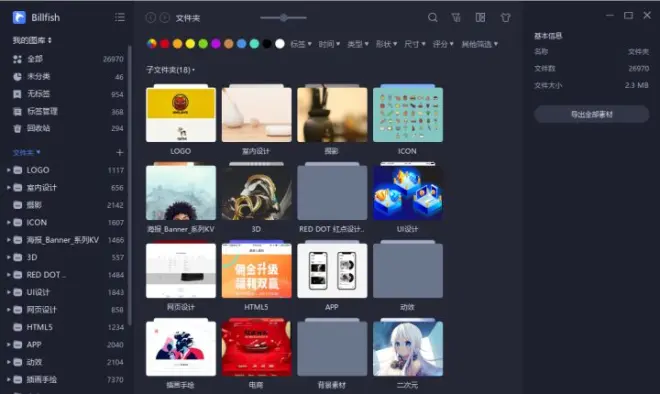The width and height of the screenshot is (660, 394).
Task: Filter by the orange color swatch
Action: [x=178, y=44]
